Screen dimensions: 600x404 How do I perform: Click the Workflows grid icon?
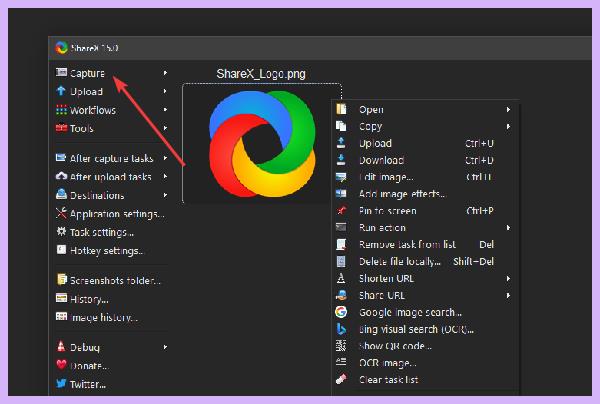coord(61,110)
